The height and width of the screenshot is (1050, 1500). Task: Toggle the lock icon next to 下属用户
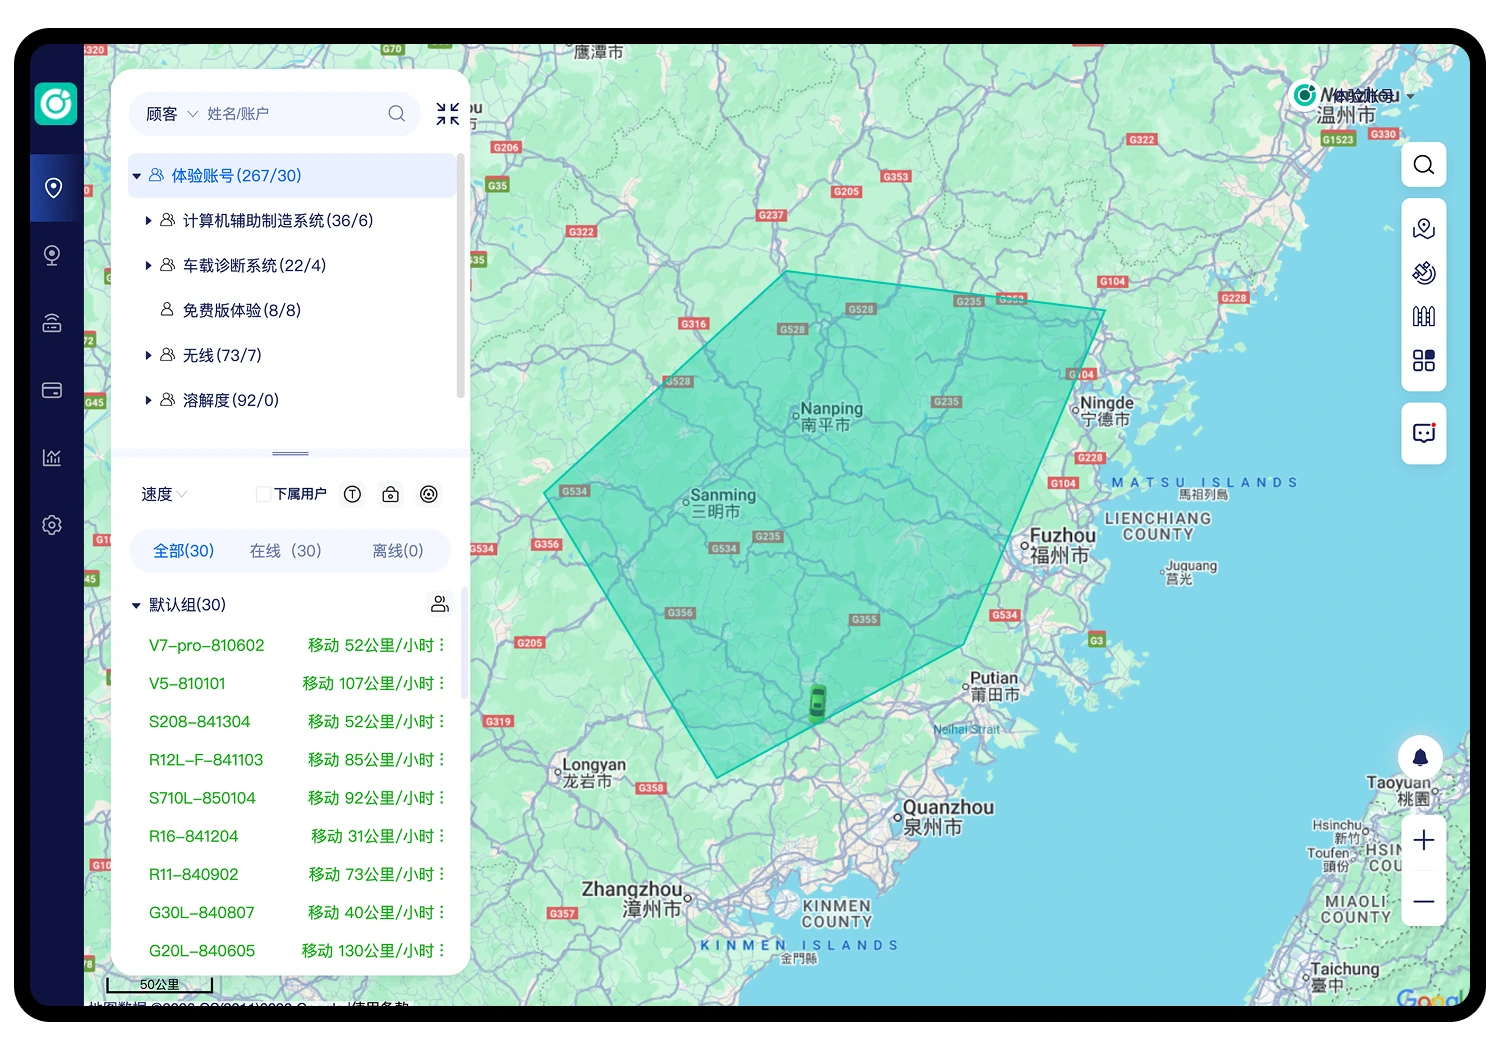point(391,494)
